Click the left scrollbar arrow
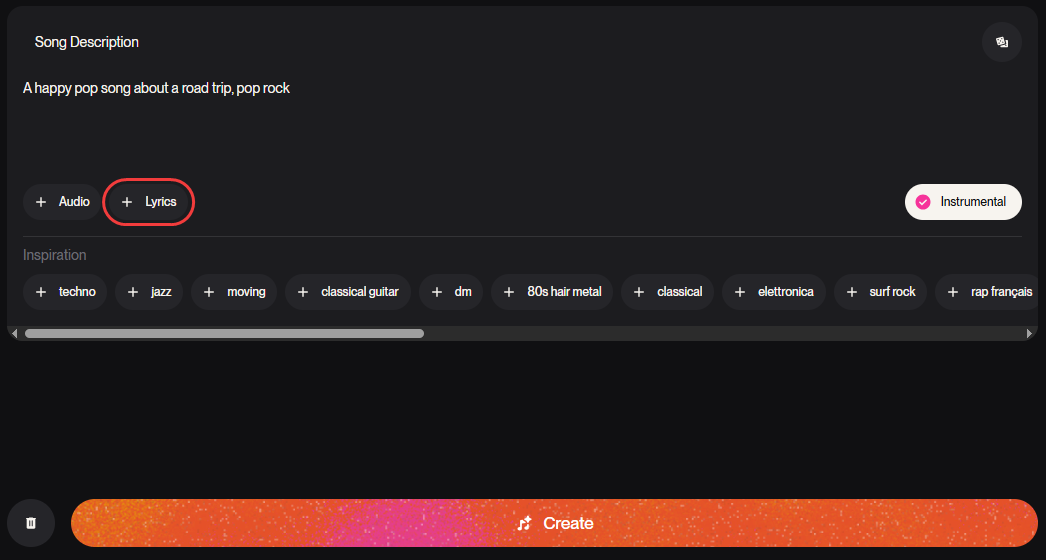Screen dimensions: 1046x560 point(15,333)
